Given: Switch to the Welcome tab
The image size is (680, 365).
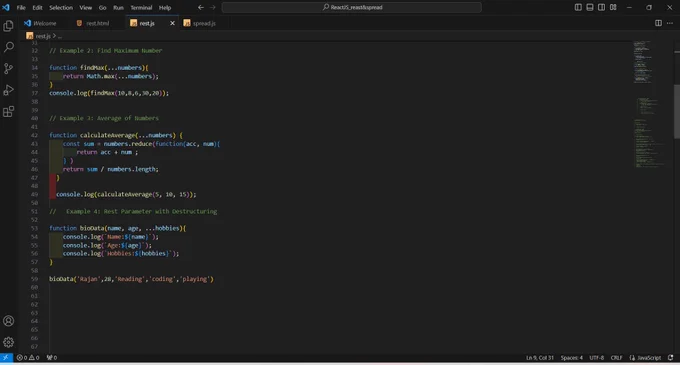Looking at the screenshot, I should click(x=40, y=23).
